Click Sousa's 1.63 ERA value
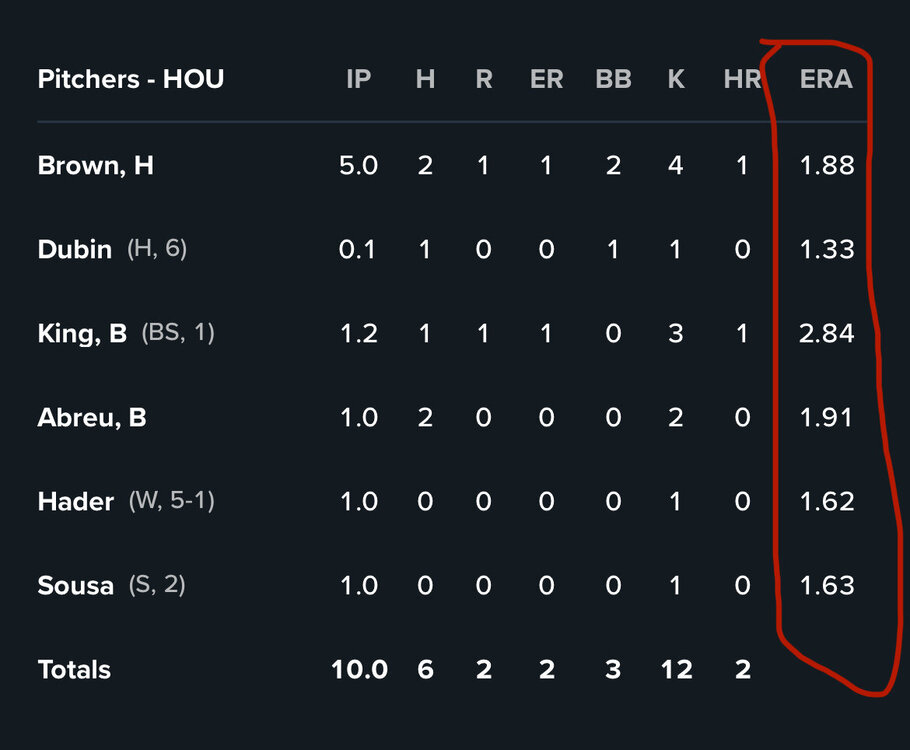 (x=827, y=585)
